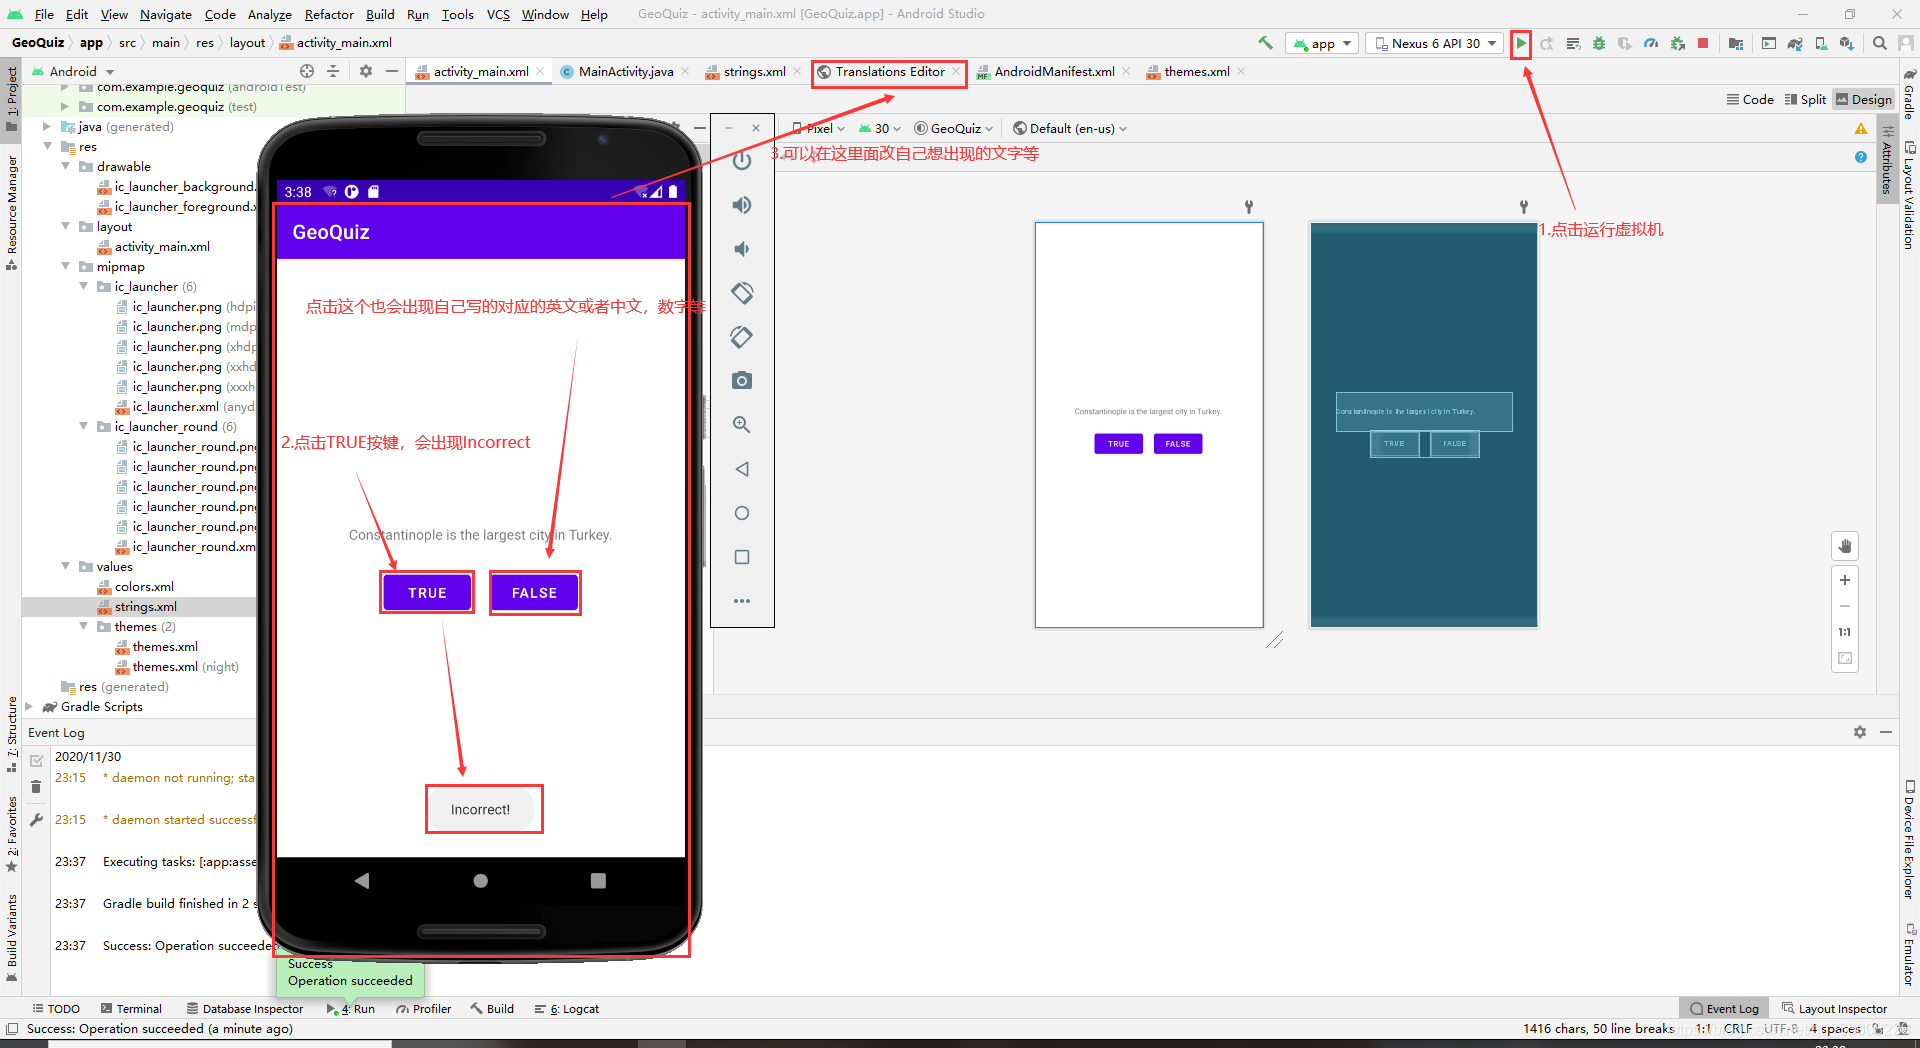Switch editor to Design view

pyautogui.click(x=1864, y=99)
